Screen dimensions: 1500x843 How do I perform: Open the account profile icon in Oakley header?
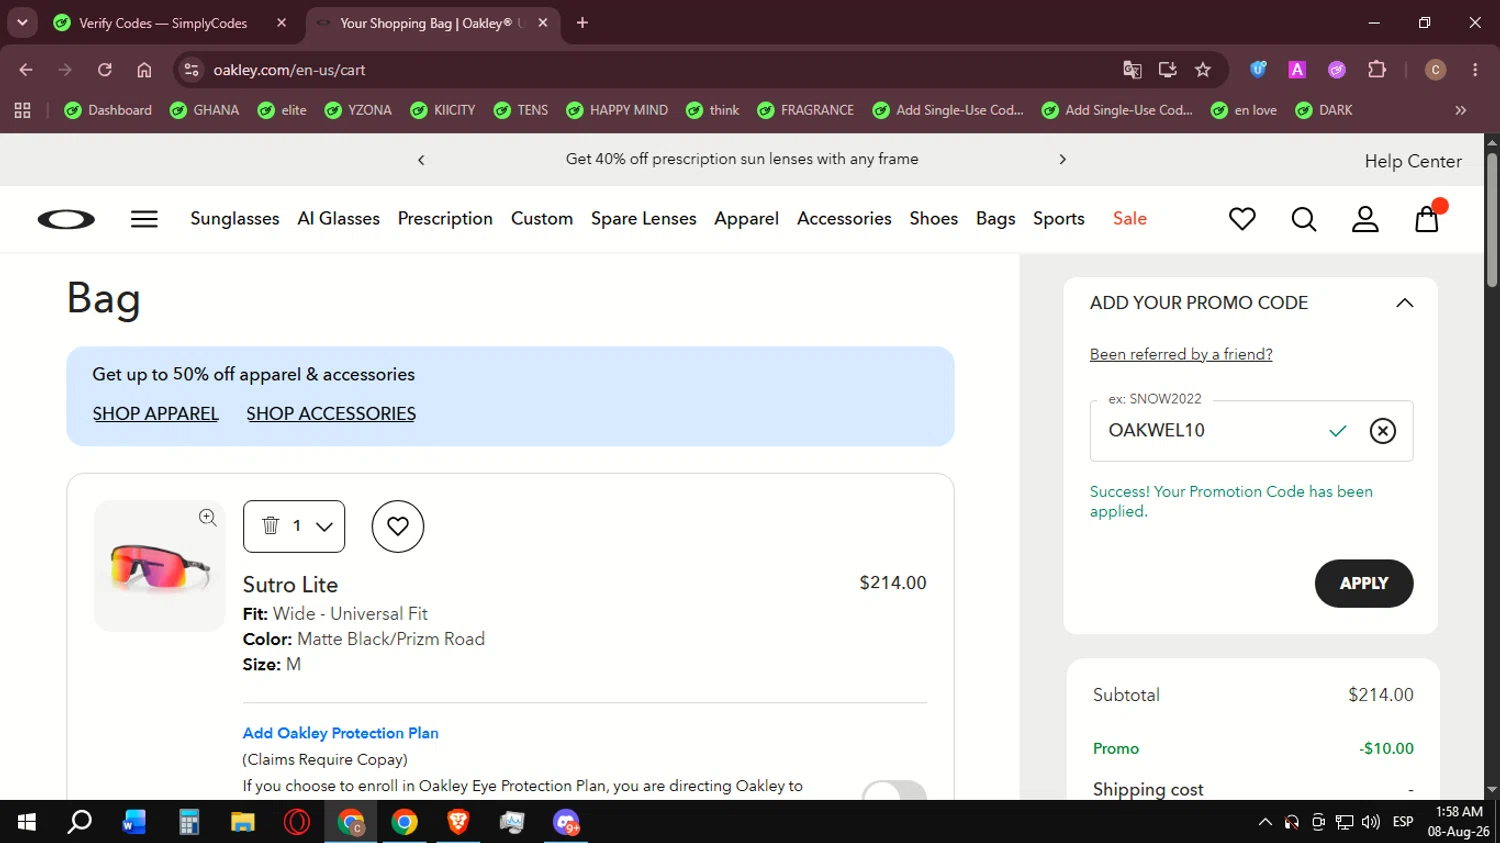tap(1365, 218)
